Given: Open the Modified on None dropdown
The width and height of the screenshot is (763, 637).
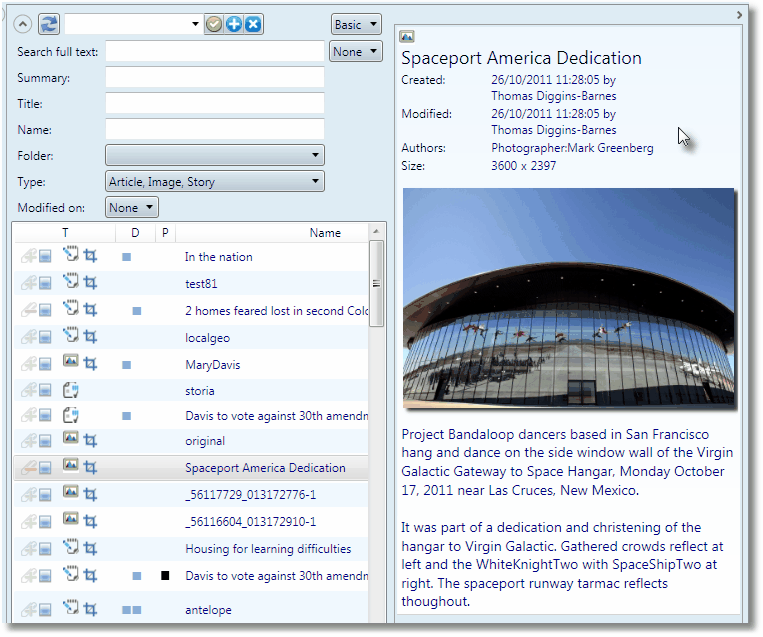Looking at the screenshot, I should pyautogui.click(x=131, y=208).
